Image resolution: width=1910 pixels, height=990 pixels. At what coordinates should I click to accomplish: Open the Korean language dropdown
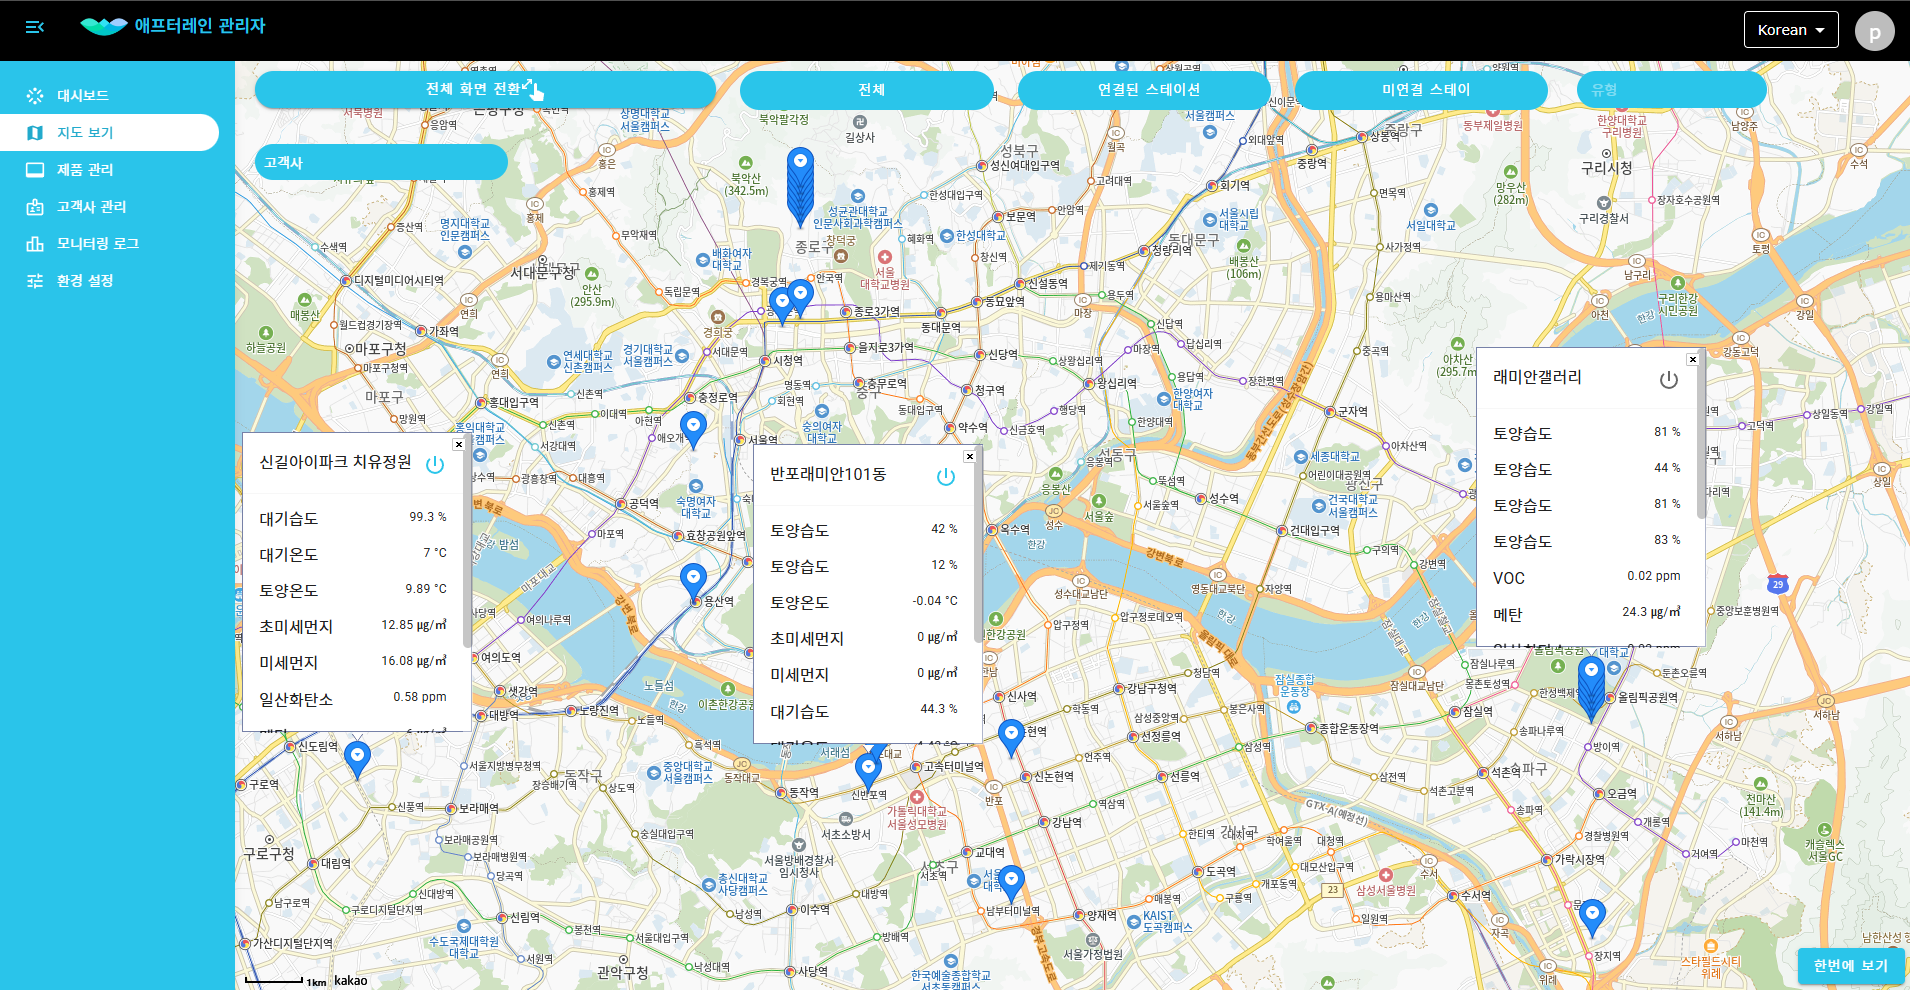(x=1791, y=30)
